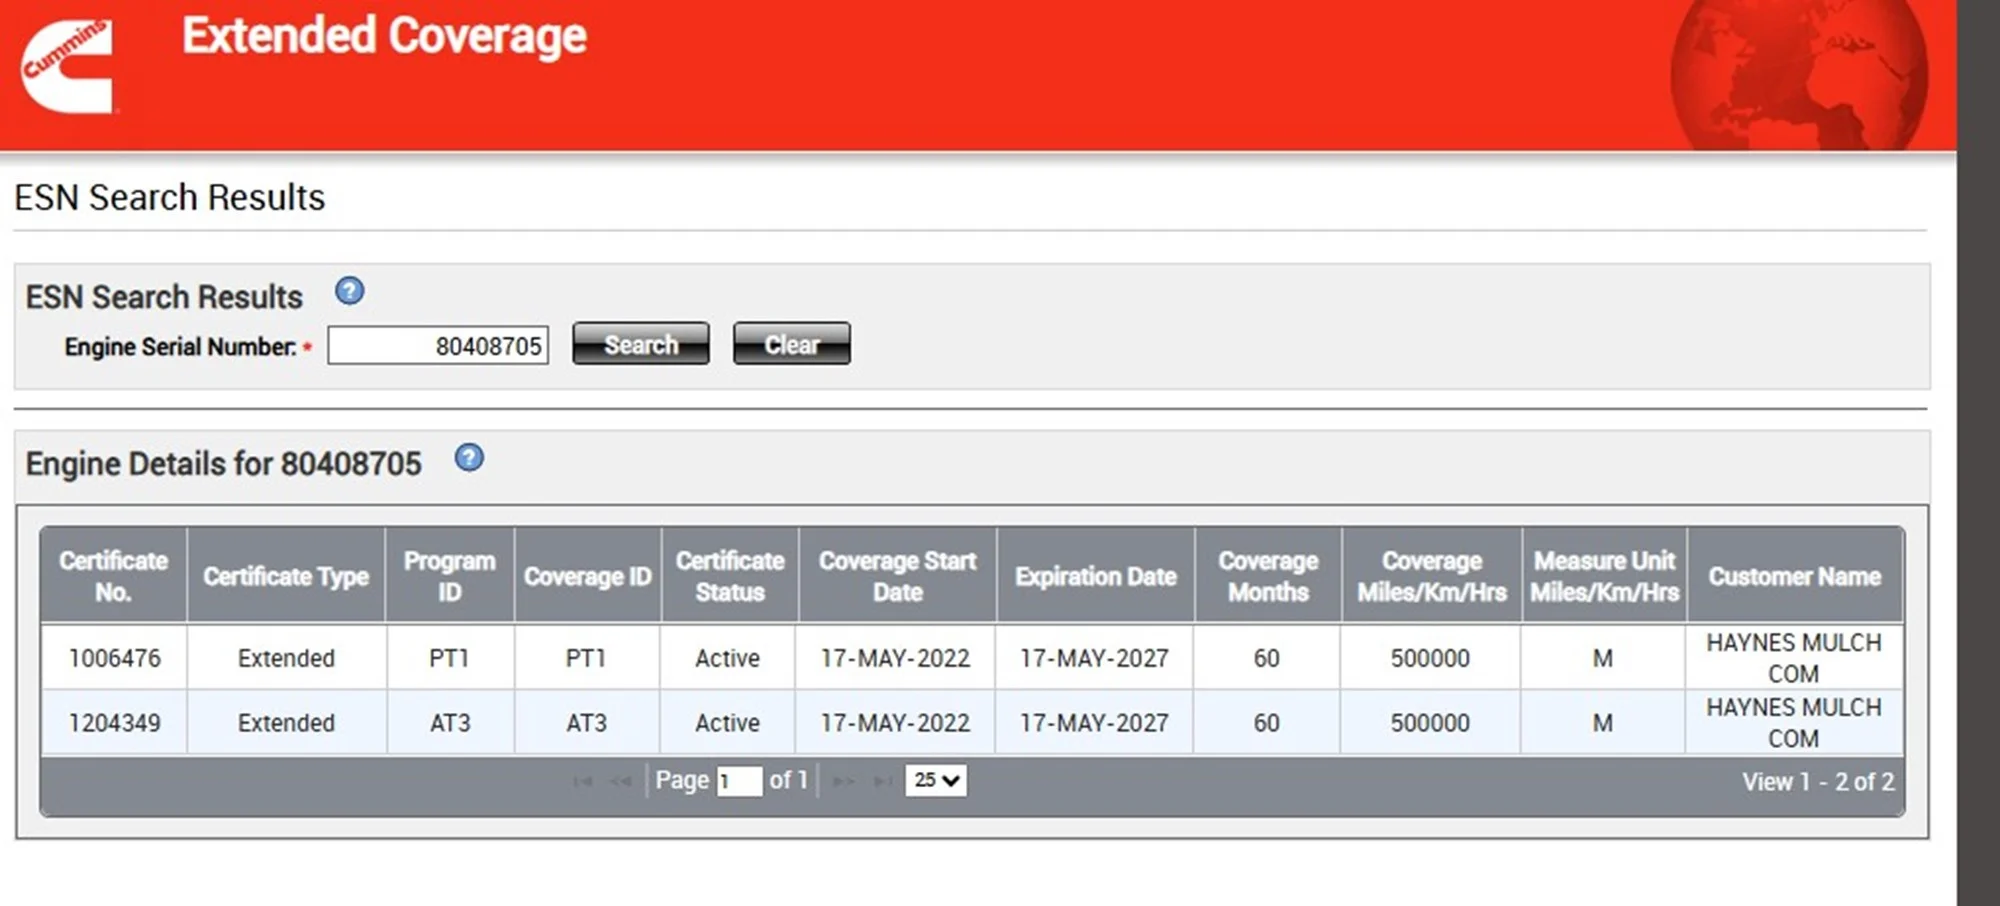Sort by Coverage Start Date column header
Viewport: 2000px width, 906px height.
(897, 576)
